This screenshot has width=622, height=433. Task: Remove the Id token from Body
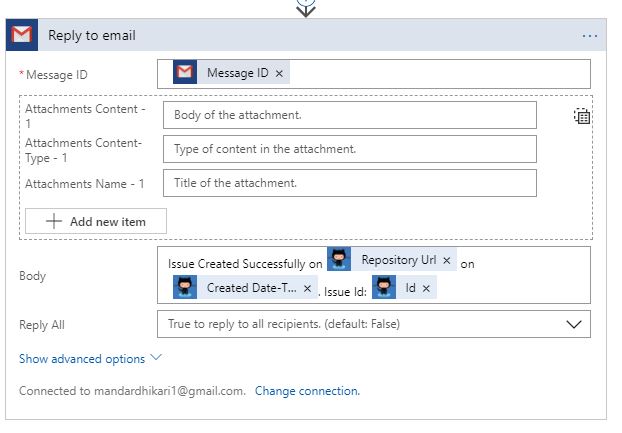[x=426, y=288]
